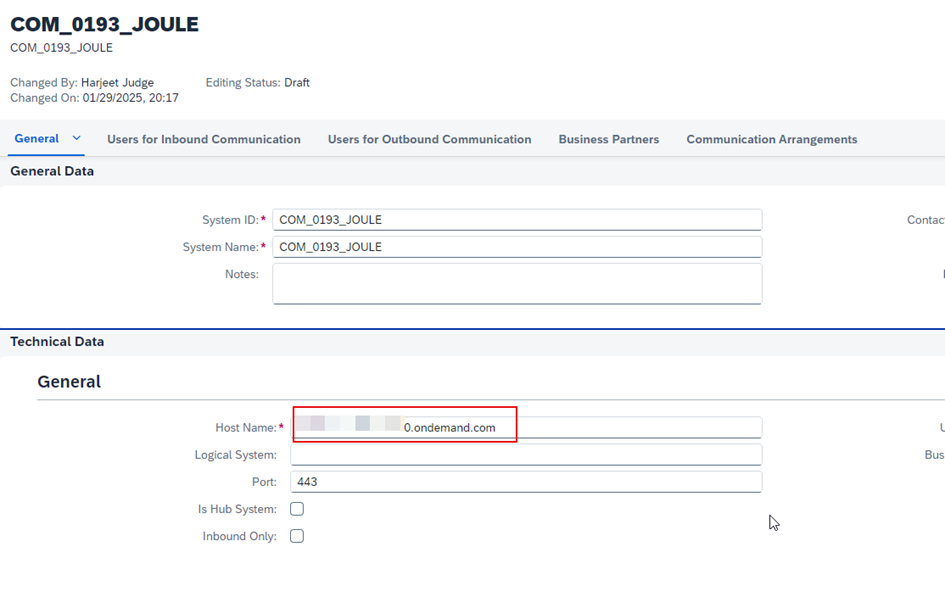945x597 pixels.
Task: Open the Communication Arrangements tab
Action: click(771, 140)
